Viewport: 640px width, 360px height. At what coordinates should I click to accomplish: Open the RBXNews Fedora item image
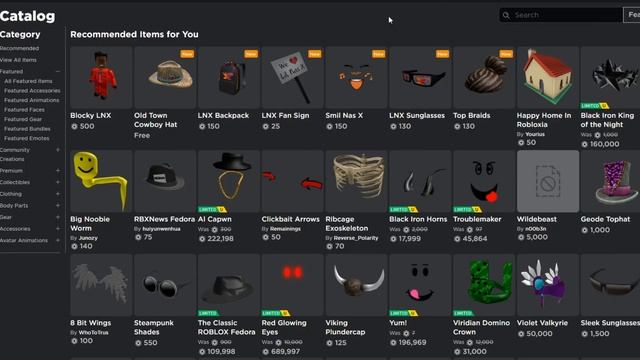165,181
